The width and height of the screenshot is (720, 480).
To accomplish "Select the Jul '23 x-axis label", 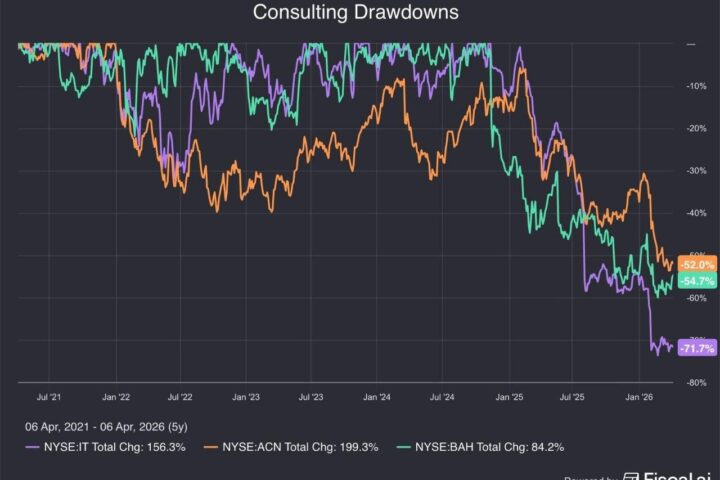I will (x=311, y=397).
